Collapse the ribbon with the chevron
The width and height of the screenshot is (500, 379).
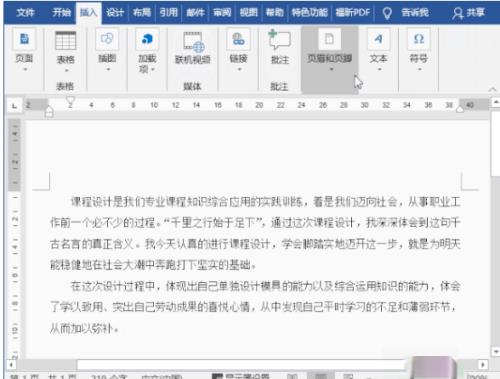coord(493,89)
